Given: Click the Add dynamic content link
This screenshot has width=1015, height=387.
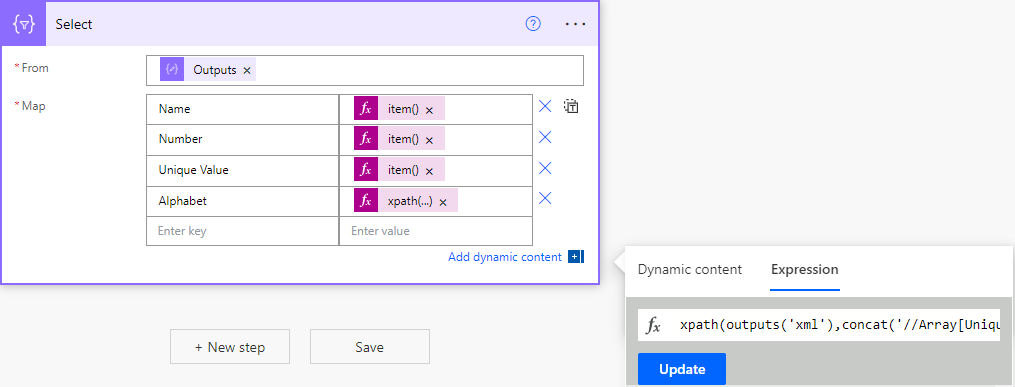Looking at the screenshot, I should 505,257.
